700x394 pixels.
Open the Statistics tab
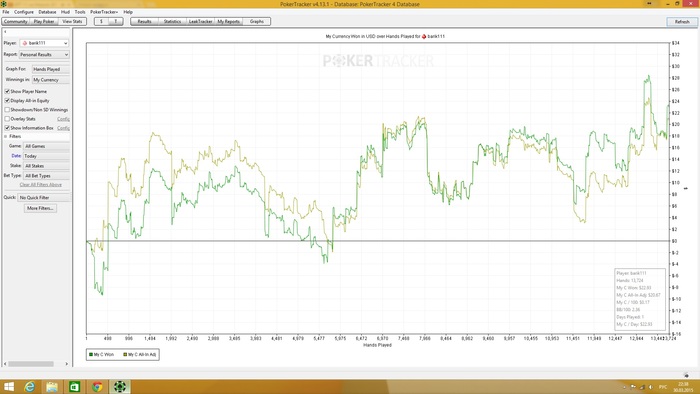point(172,21)
